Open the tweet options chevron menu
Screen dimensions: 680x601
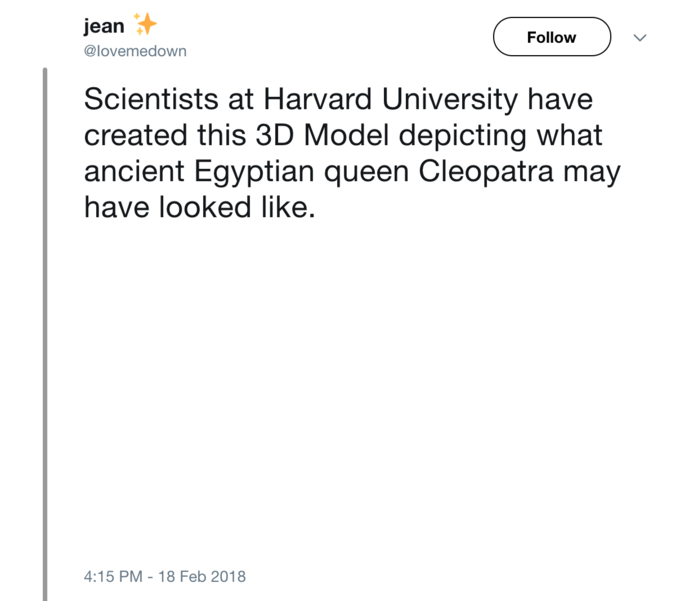pos(640,38)
